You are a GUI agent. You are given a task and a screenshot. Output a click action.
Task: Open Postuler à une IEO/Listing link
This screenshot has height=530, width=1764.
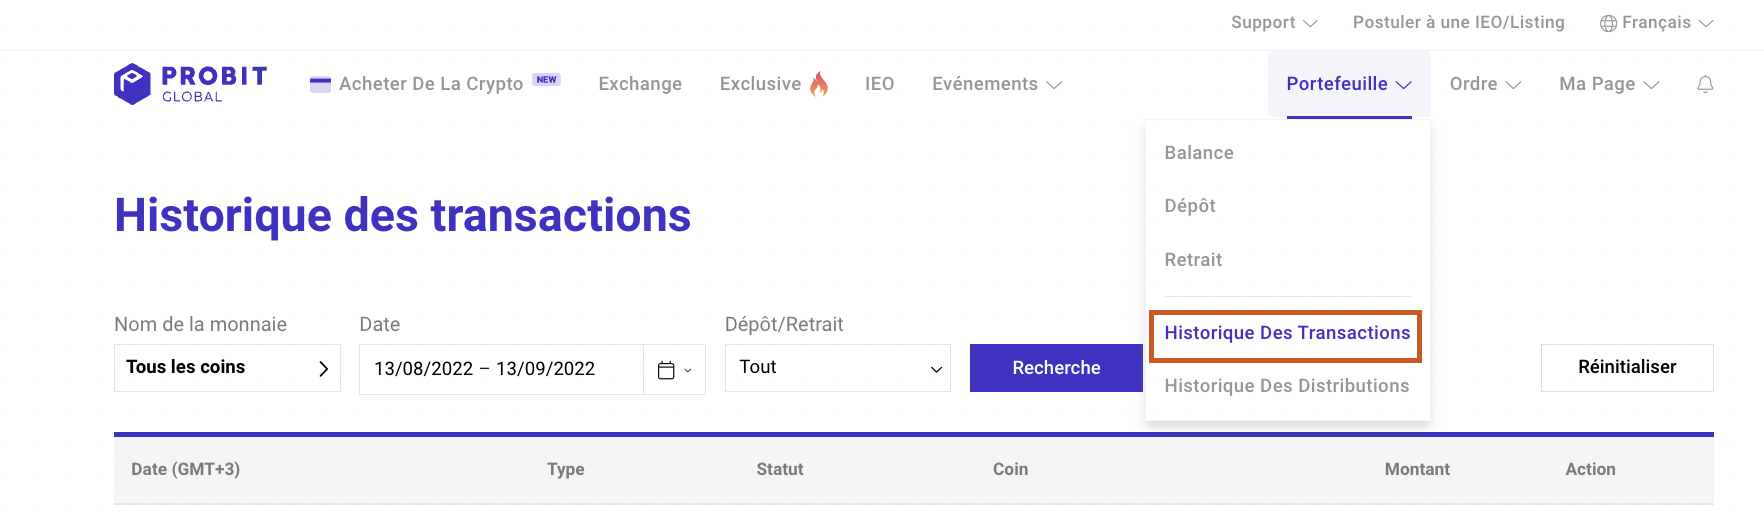coord(1458,22)
